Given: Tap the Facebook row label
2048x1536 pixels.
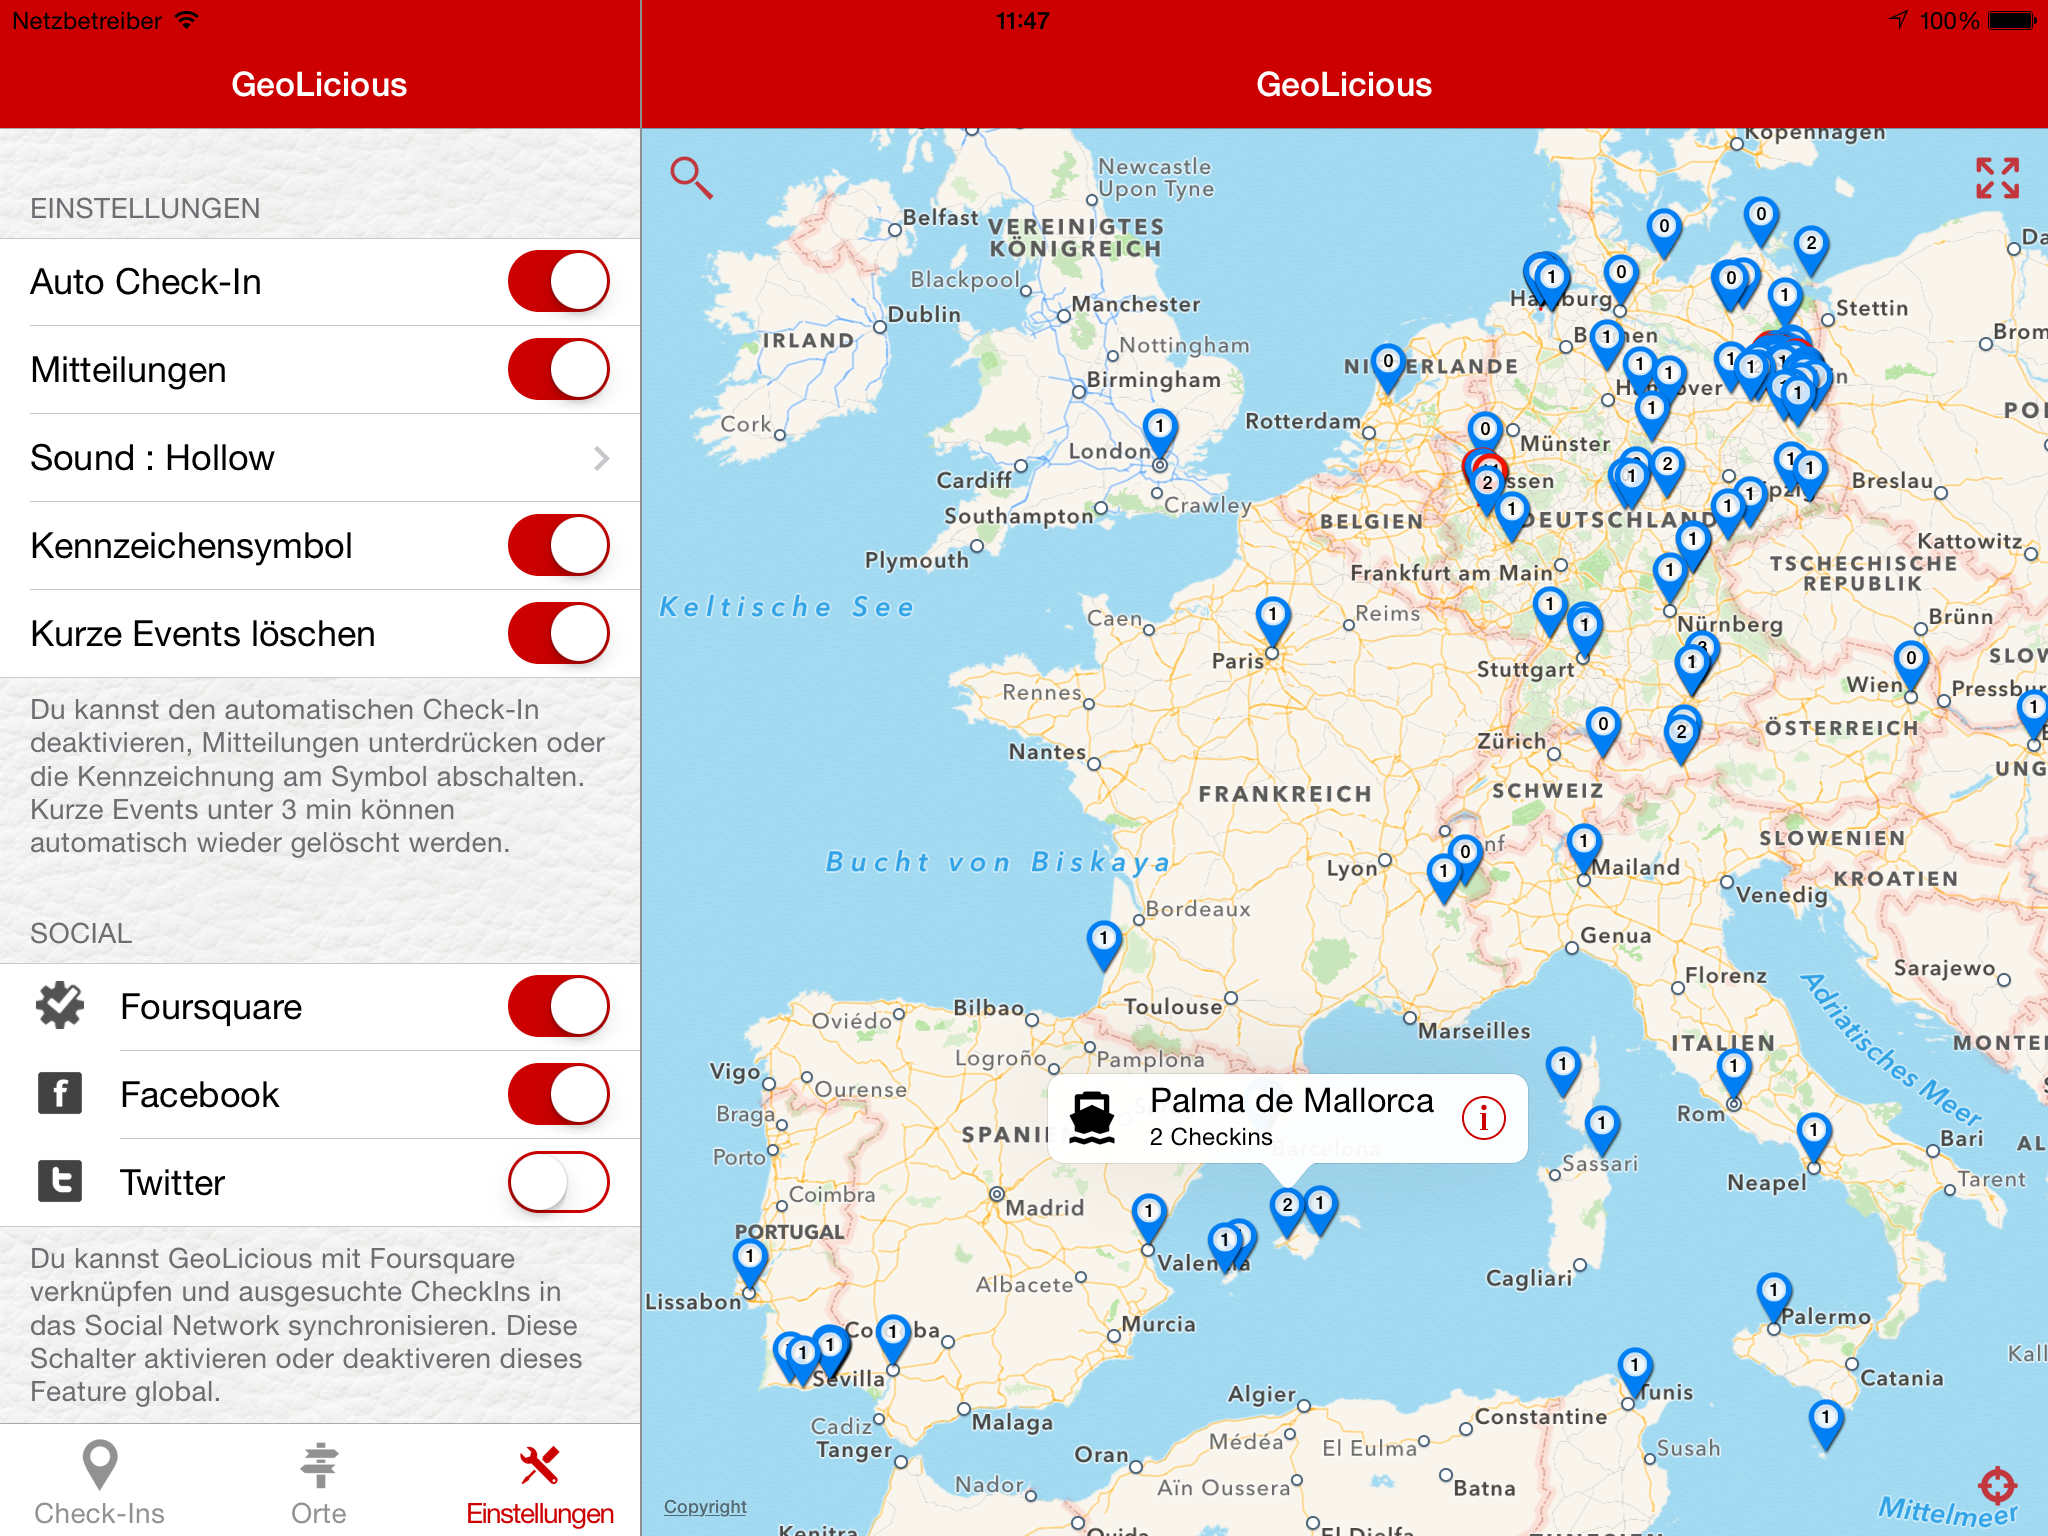Looking at the screenshot, I should pos(200,1095).
